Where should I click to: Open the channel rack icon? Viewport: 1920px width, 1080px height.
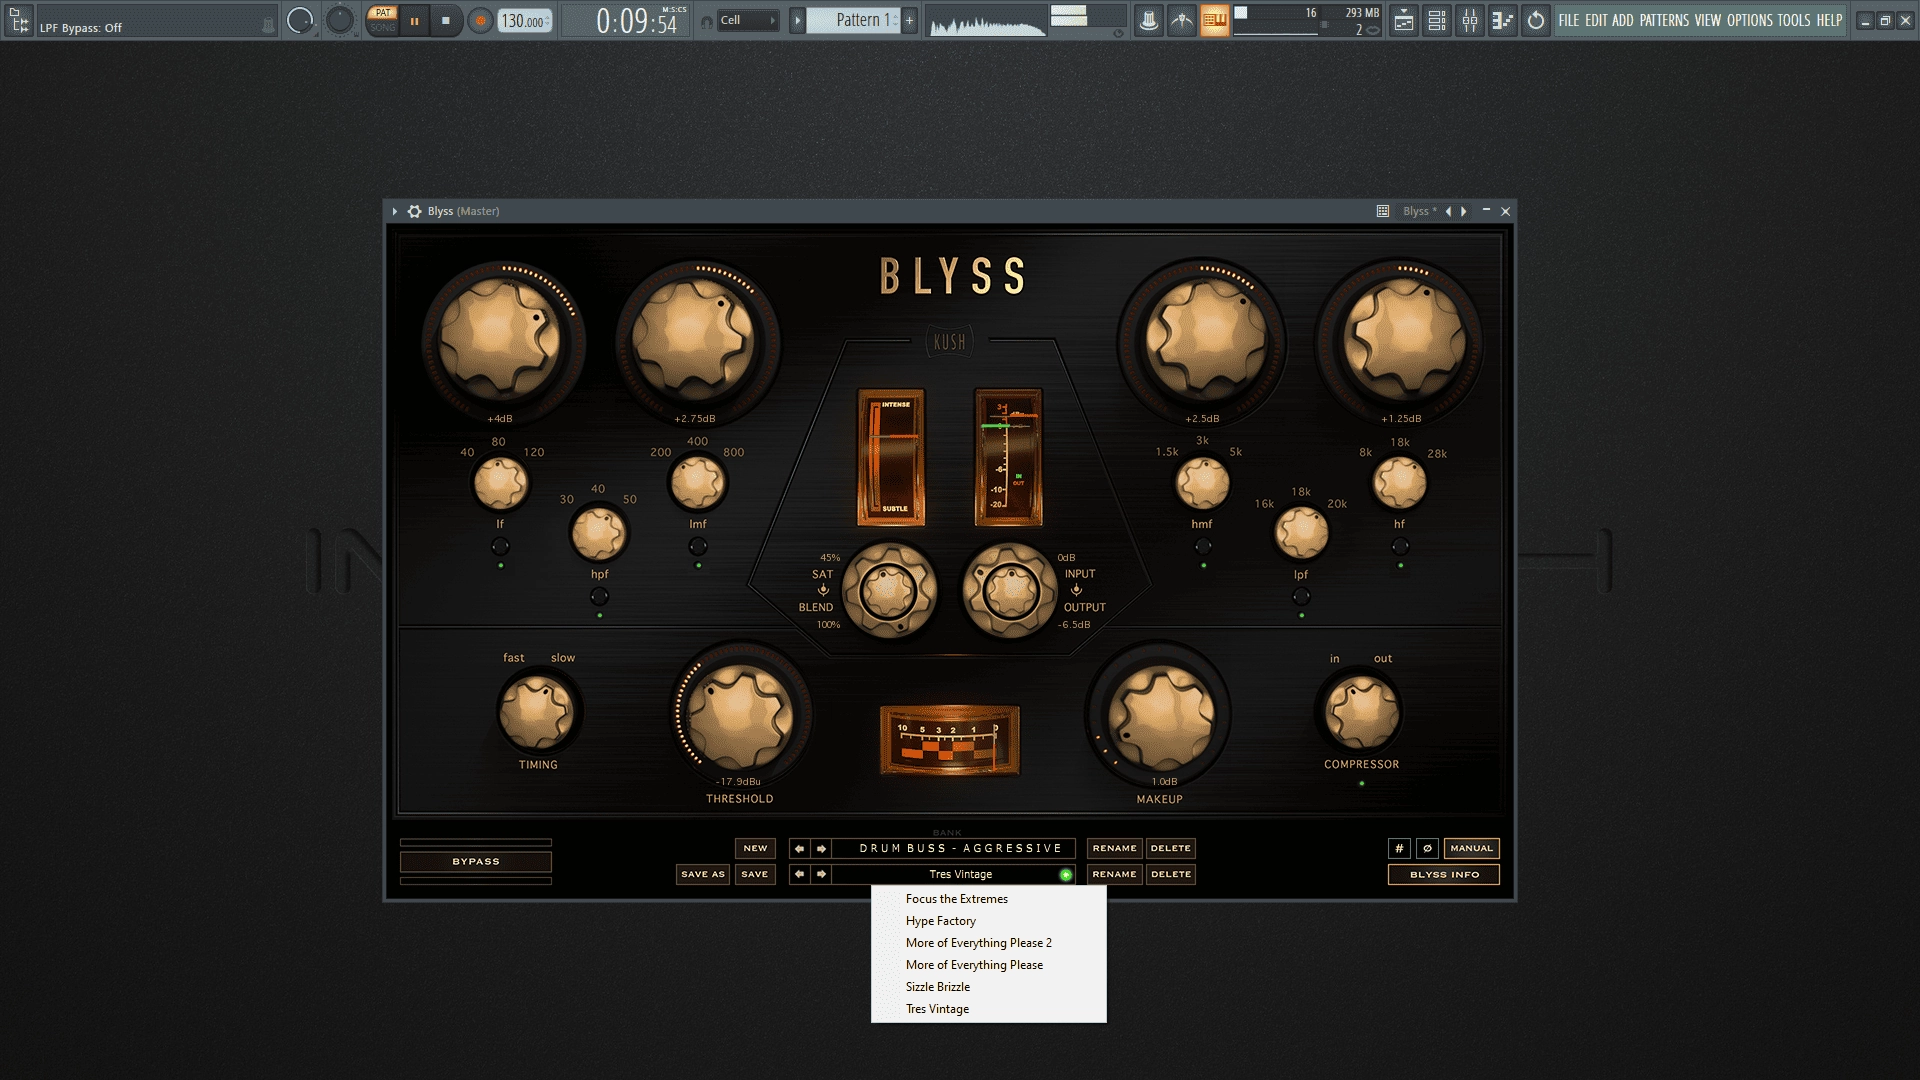coord(1437,20)
